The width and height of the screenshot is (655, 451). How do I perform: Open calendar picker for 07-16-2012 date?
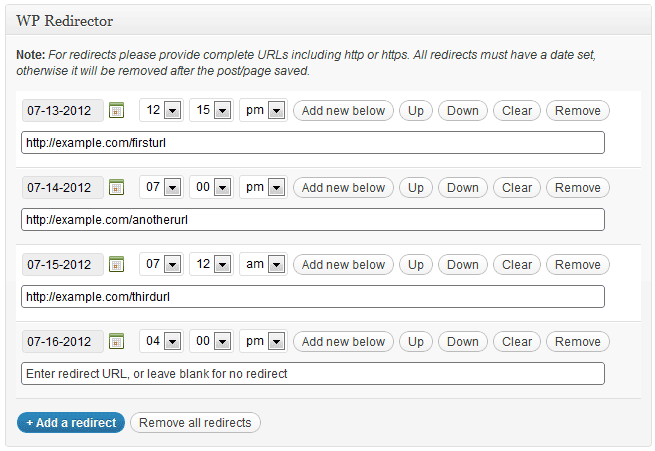[x=117, y=341]
